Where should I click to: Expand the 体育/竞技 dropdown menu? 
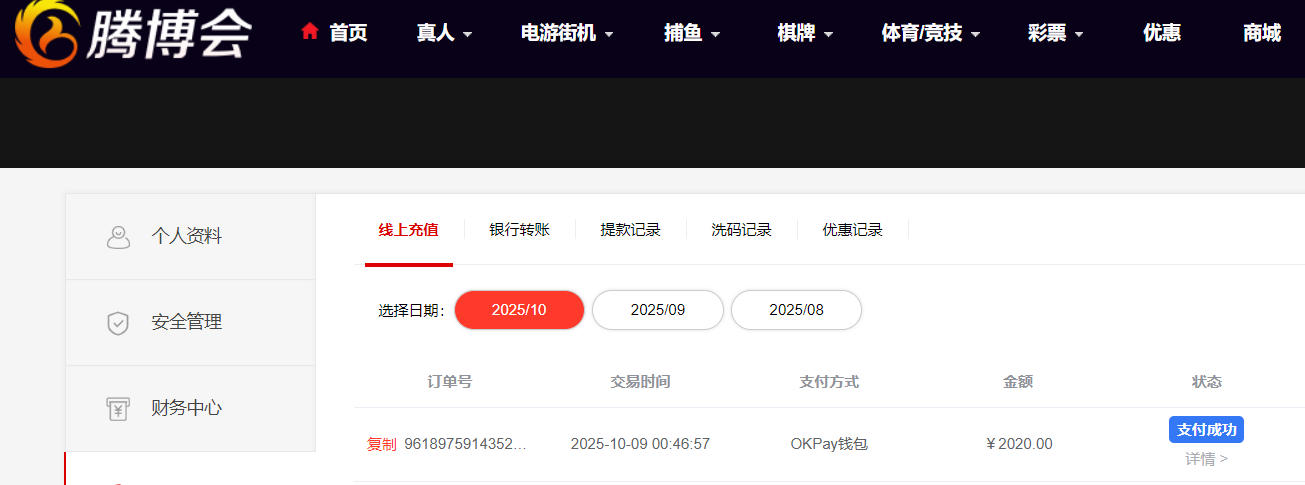point(930,33)
